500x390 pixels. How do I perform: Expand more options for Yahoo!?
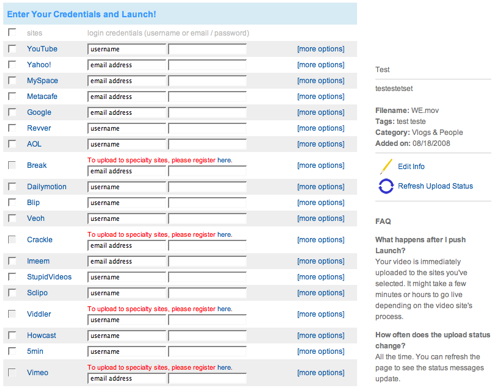[321, 65]
